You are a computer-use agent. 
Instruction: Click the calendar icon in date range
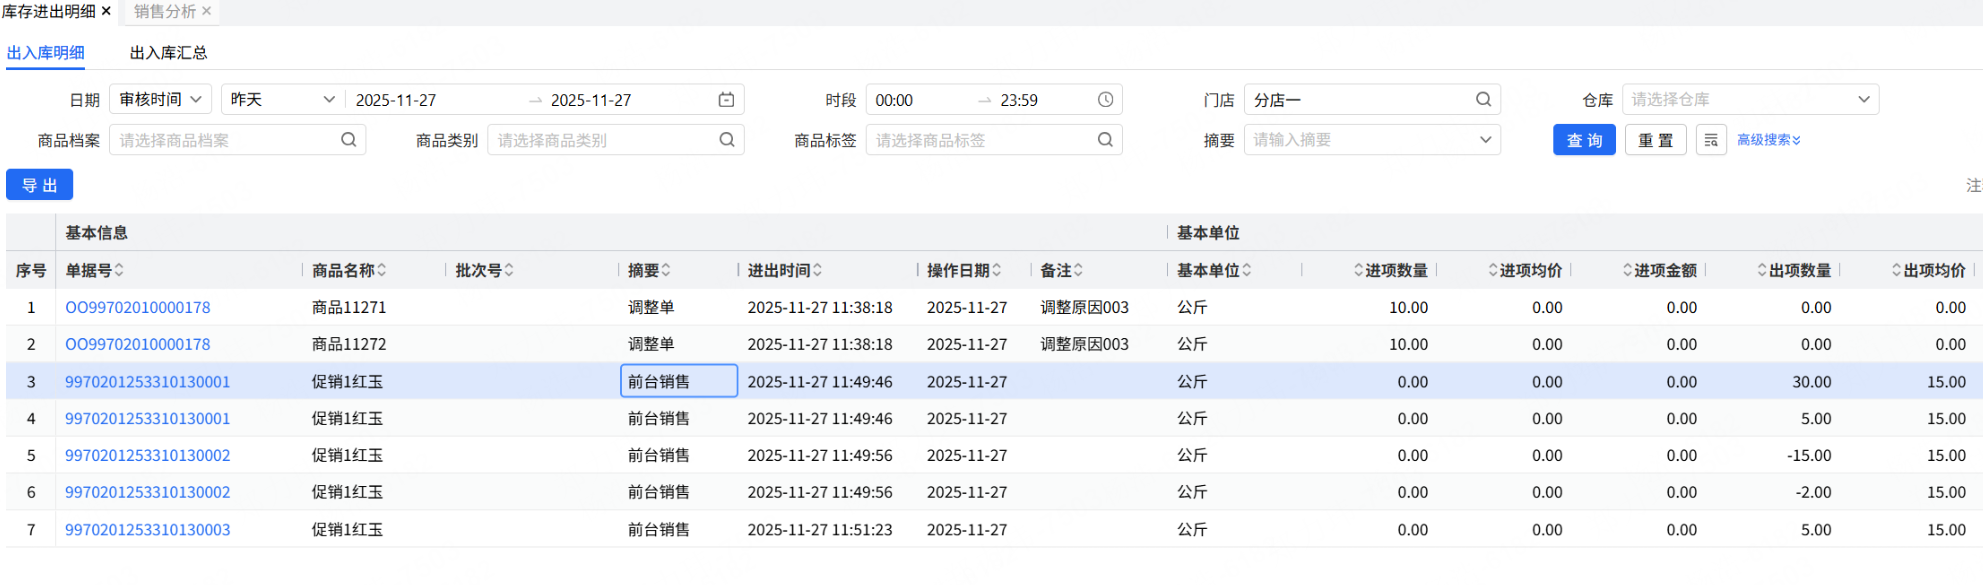pos(726,100)
